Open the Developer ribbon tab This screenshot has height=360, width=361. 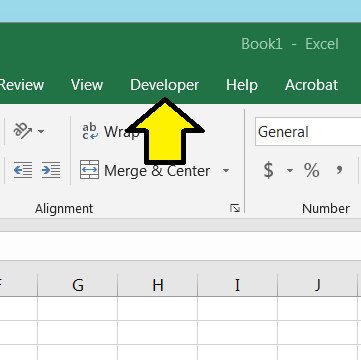(x=164, y=85)
